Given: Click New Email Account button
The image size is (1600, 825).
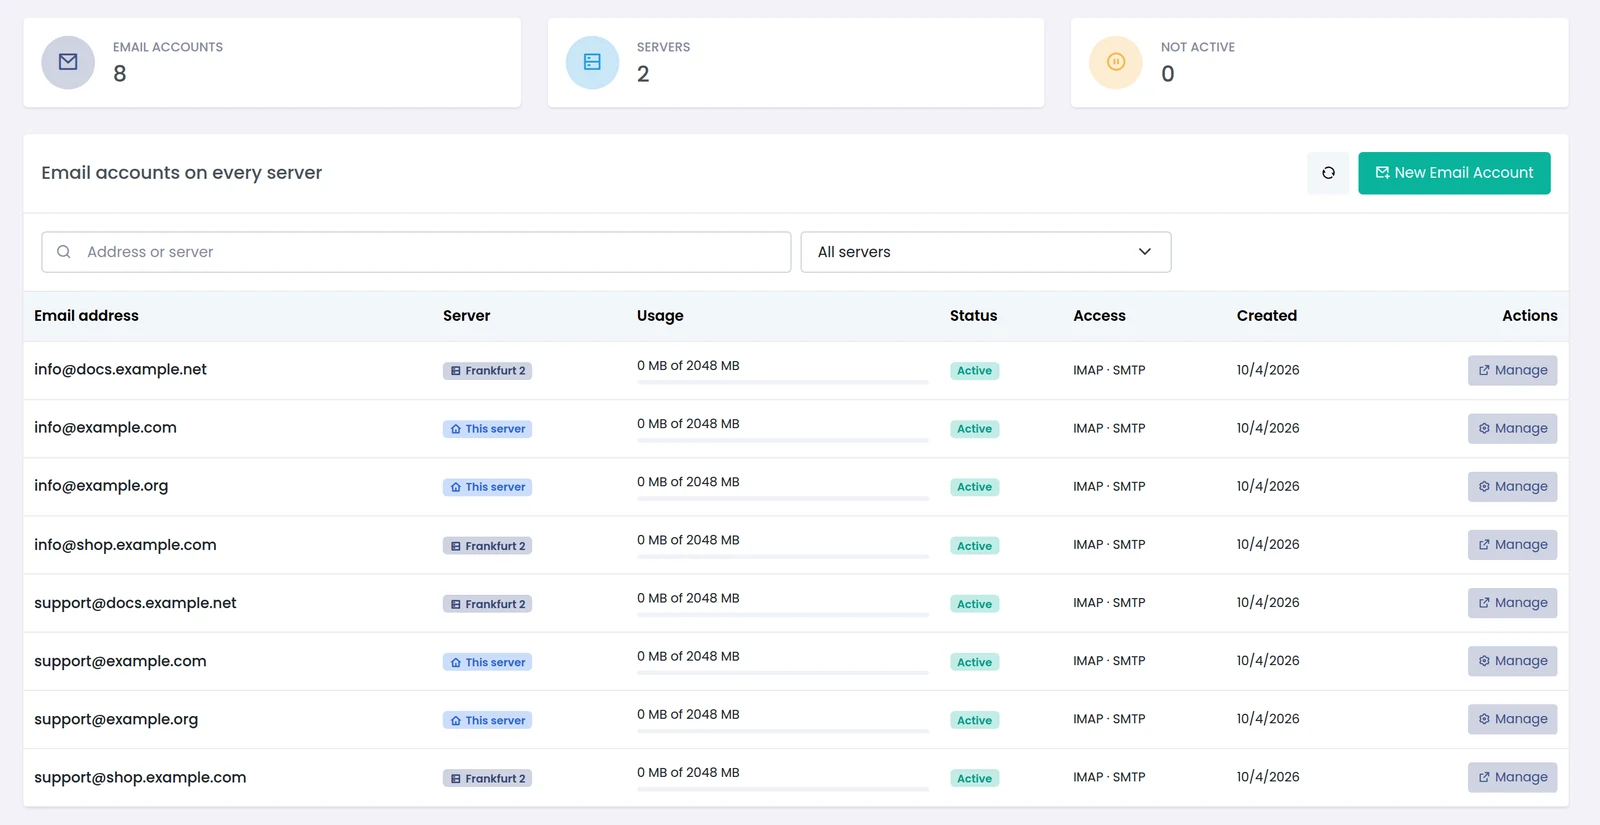Looking at the screenshot, I should click(x=1454, y=173).
